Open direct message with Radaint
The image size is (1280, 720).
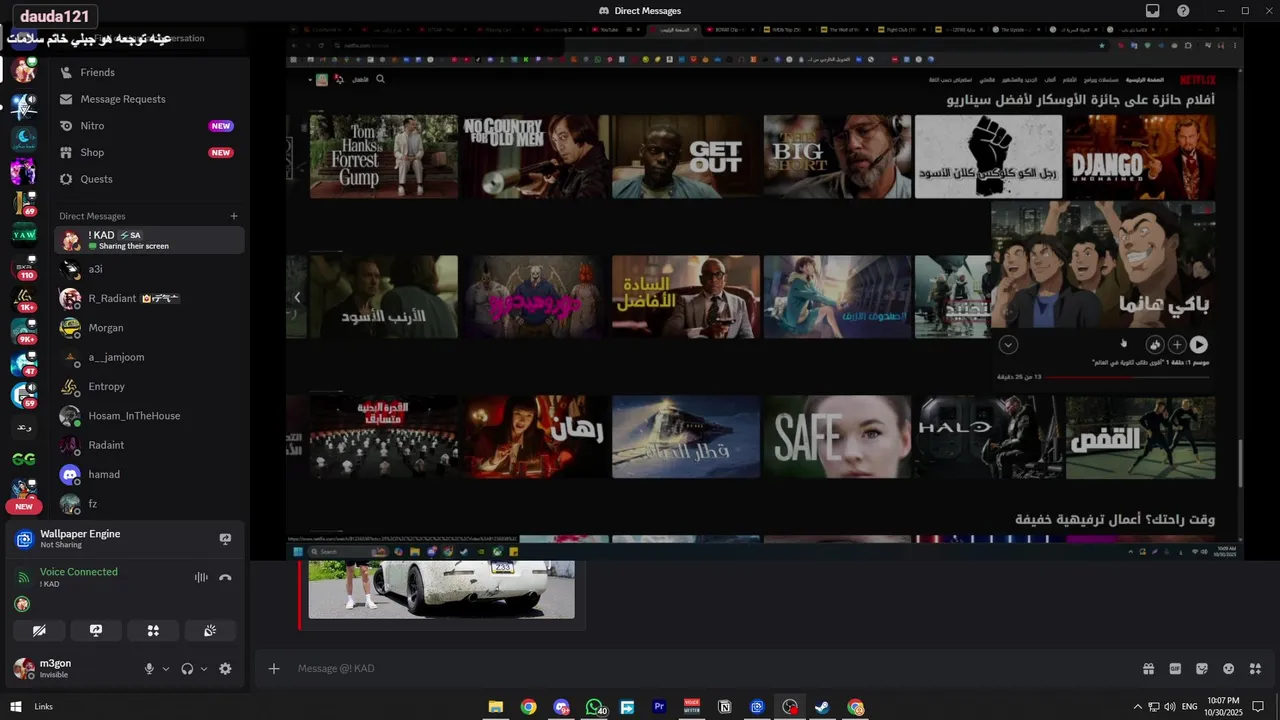tap(149, 445)
